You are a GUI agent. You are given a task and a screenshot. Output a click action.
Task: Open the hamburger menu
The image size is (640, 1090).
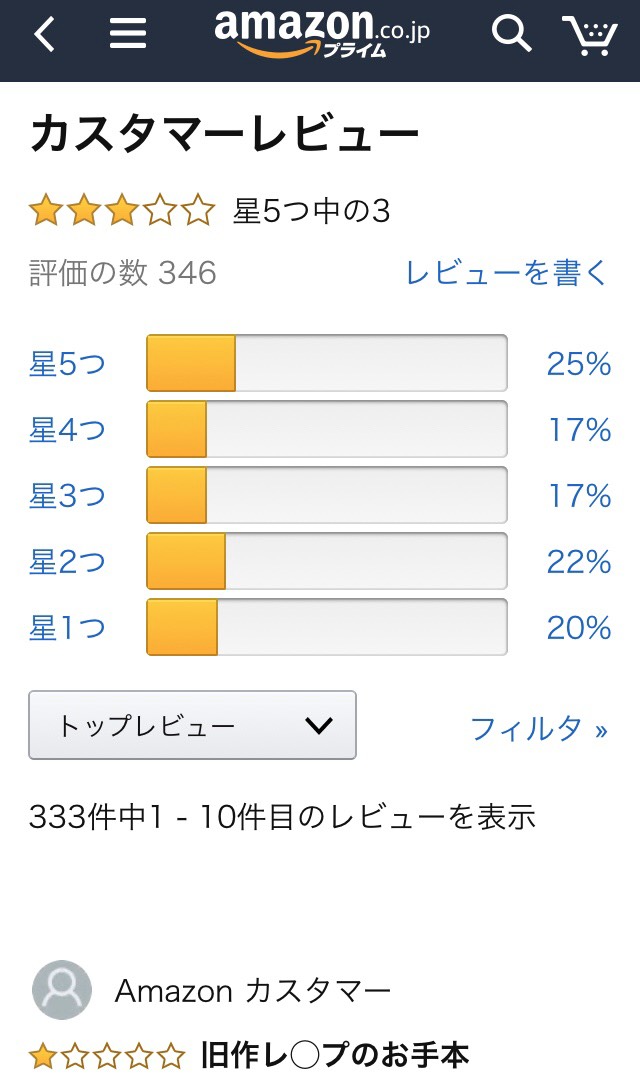pos(128,34)
